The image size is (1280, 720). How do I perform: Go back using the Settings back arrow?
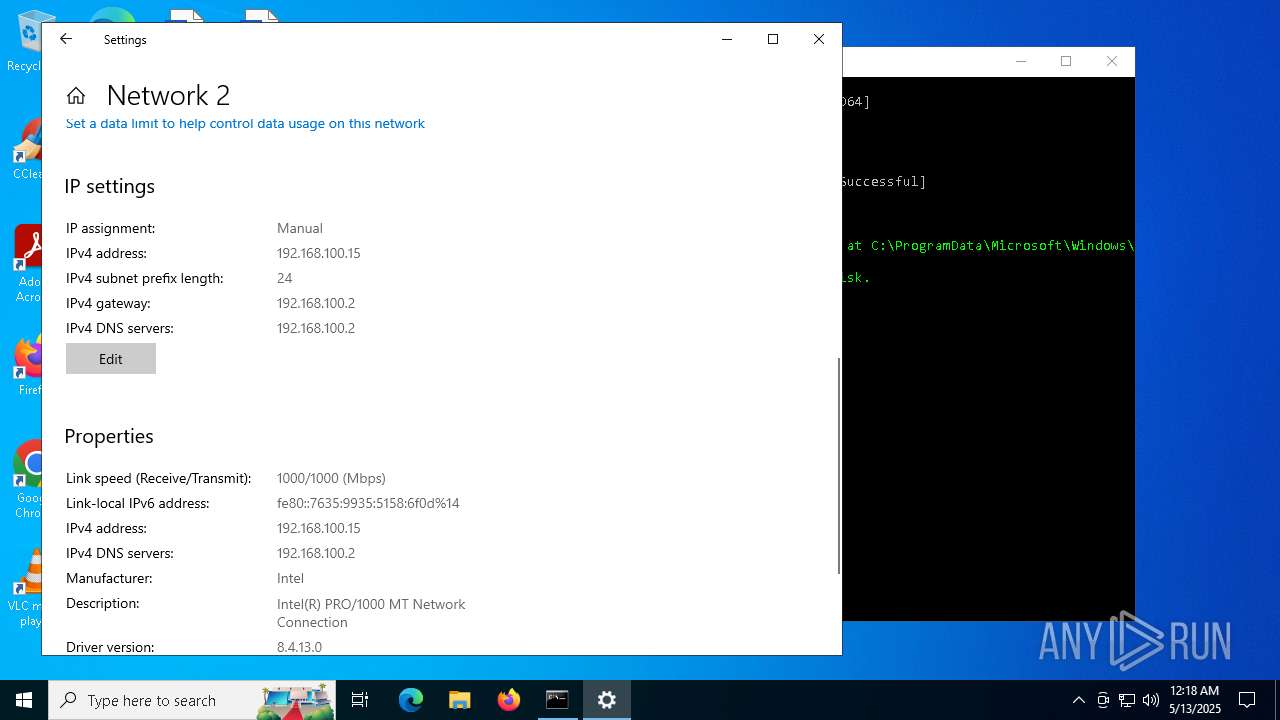(x=66, y=39)
